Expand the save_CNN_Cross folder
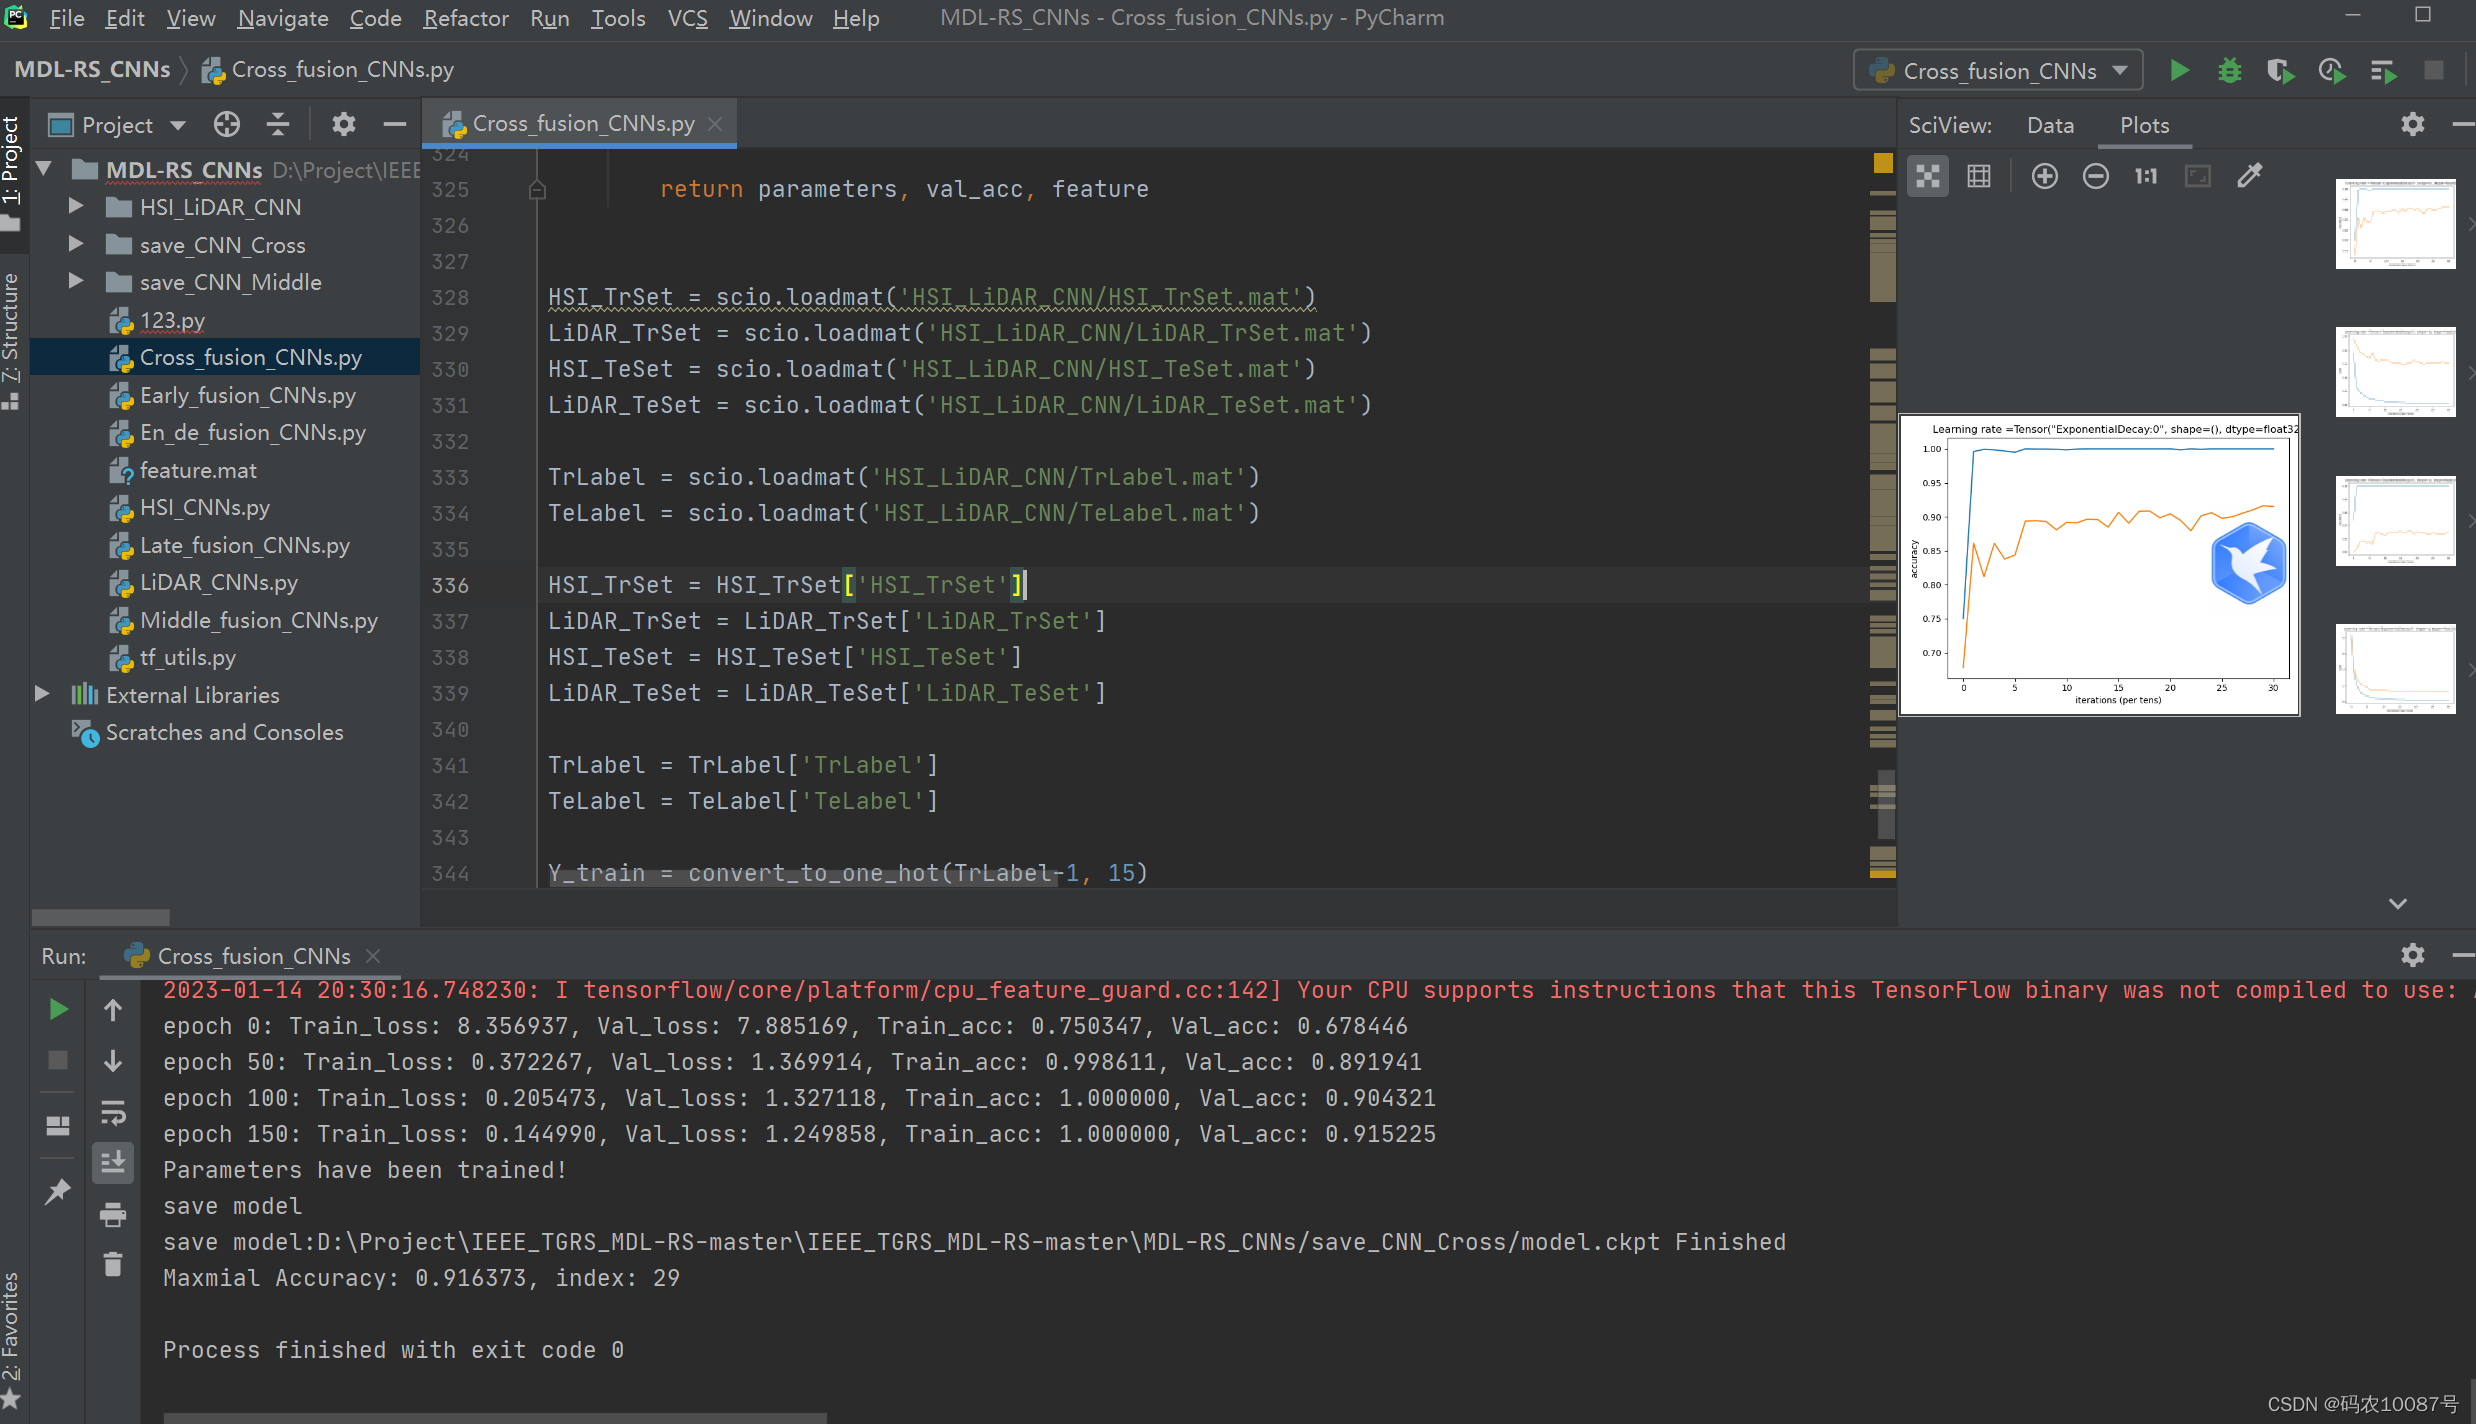 (x=77, y=243)
